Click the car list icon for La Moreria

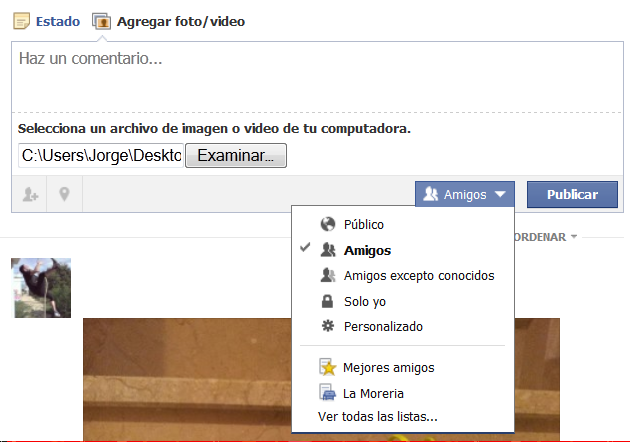point(327,393)
